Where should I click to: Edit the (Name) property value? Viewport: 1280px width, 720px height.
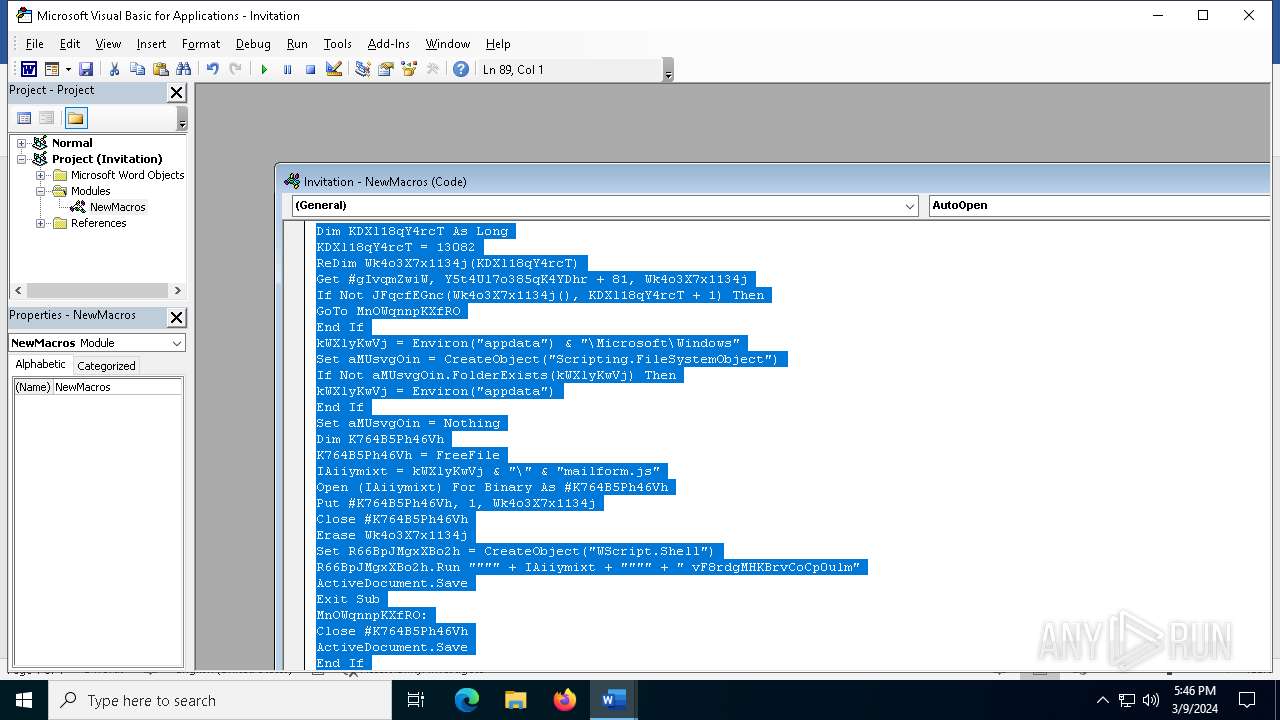pyautogui.click(x=117, y=387)
